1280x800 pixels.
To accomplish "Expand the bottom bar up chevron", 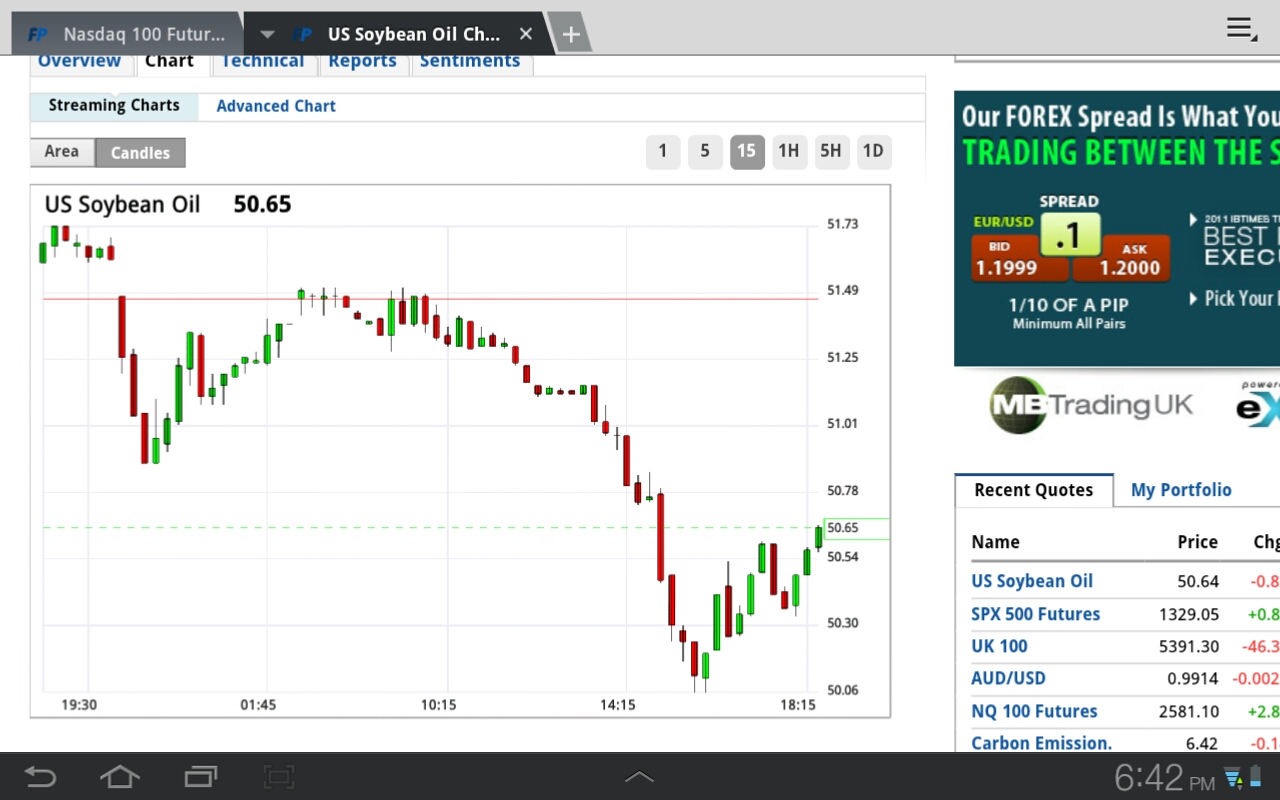I will 639,777.
